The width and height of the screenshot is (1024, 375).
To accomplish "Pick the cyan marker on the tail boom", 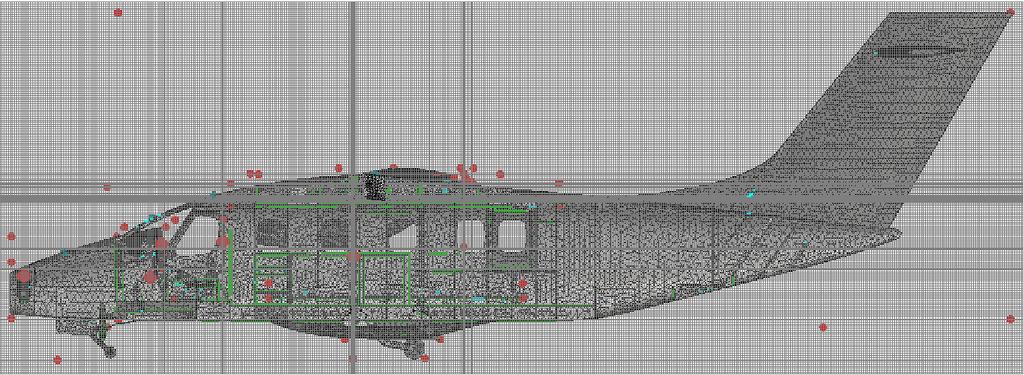I will coord(751,193).
